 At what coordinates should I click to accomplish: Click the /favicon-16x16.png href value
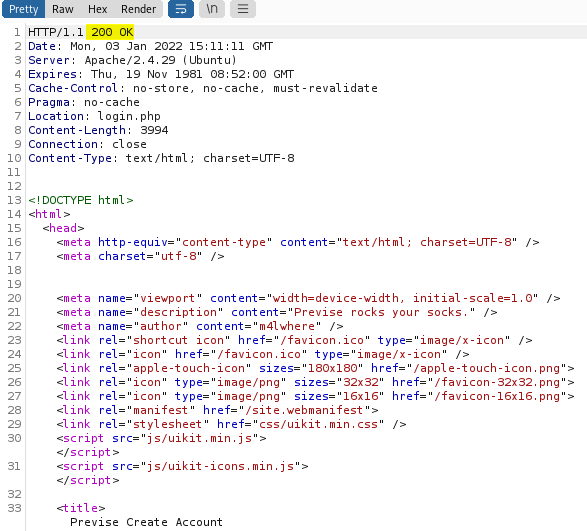pos(498,397)
